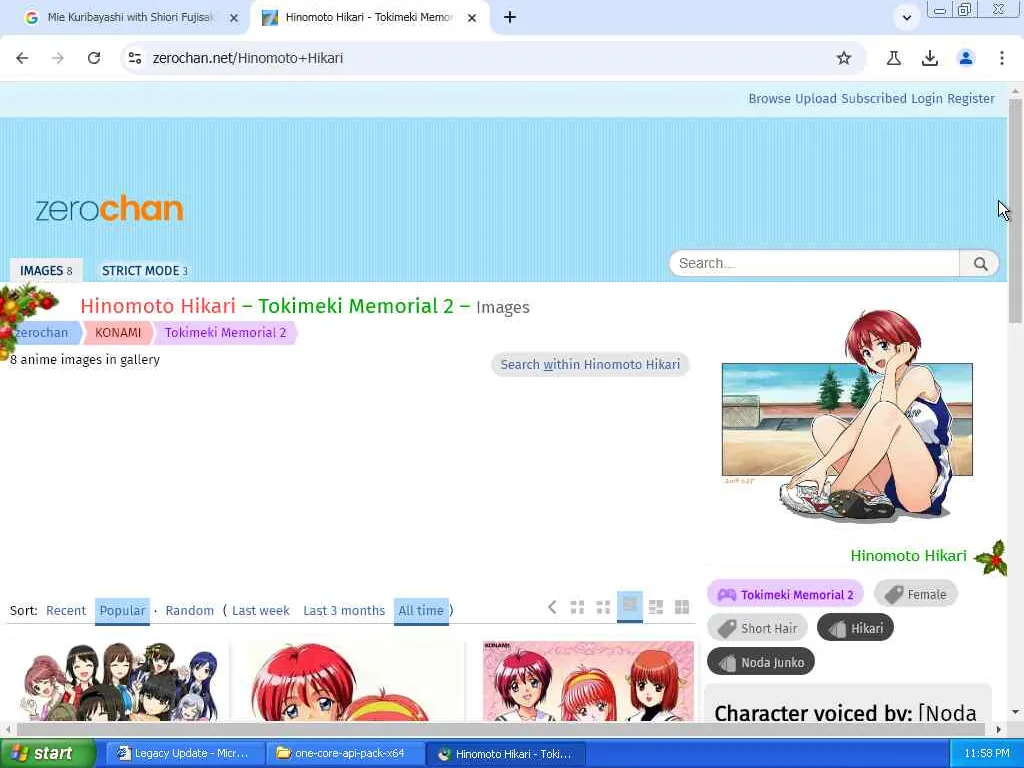
Task: Open the Hinomoto Hikari character image
Action: (848, 416)
